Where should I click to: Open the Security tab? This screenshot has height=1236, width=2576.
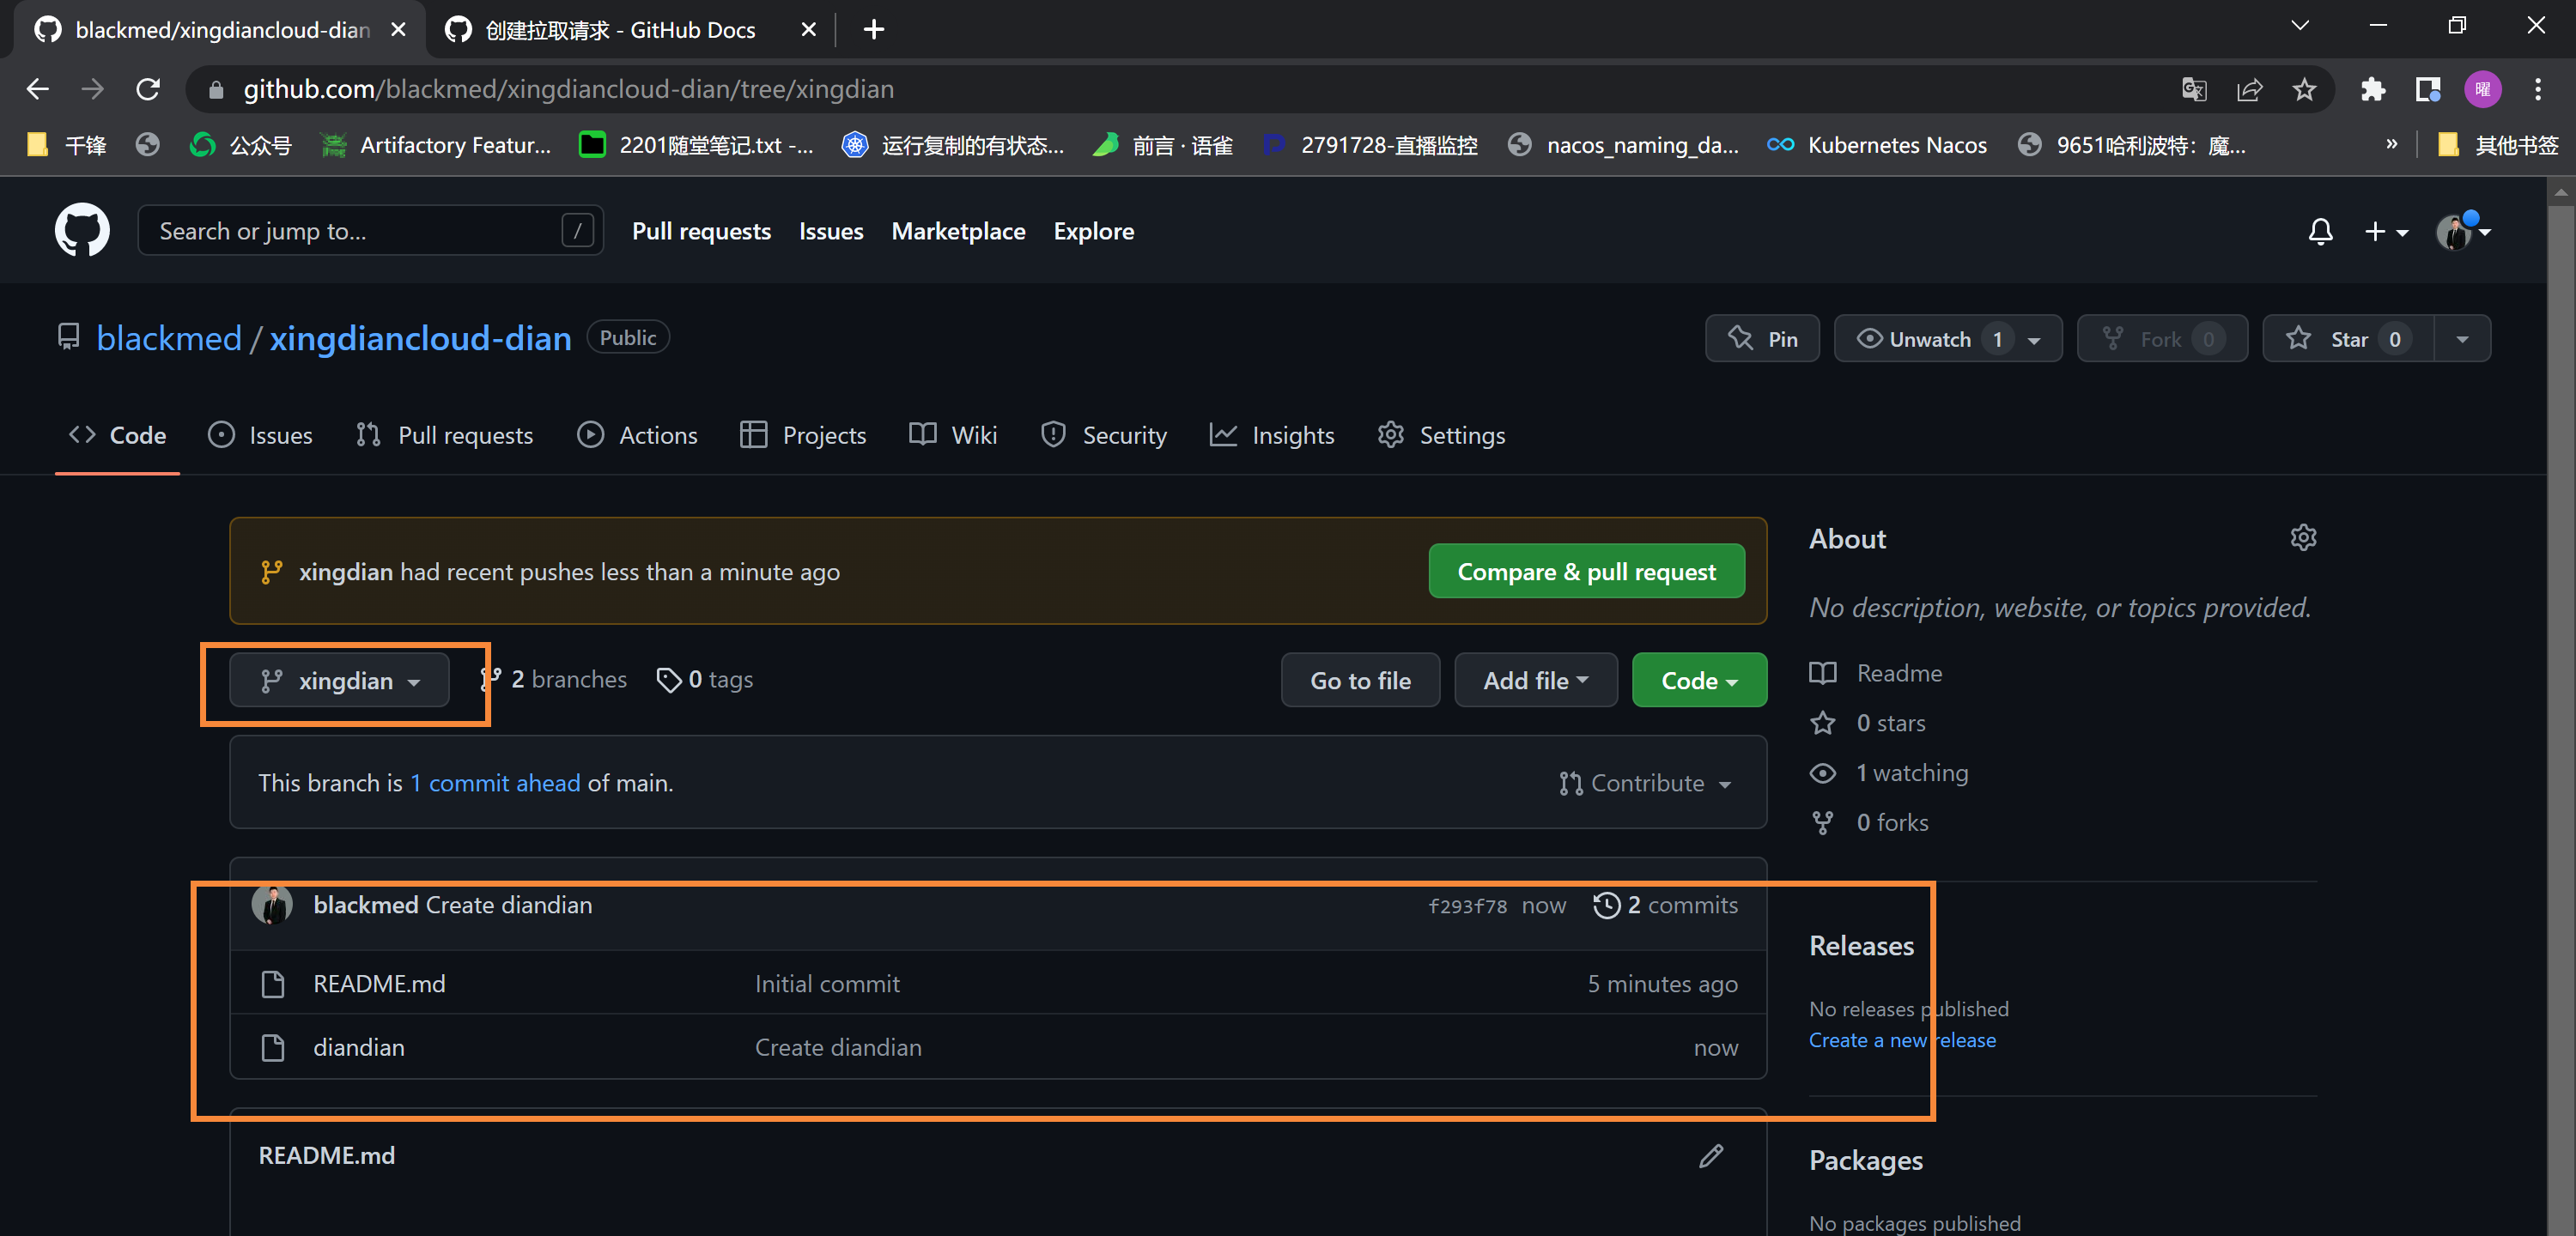tap(1104, 435)
